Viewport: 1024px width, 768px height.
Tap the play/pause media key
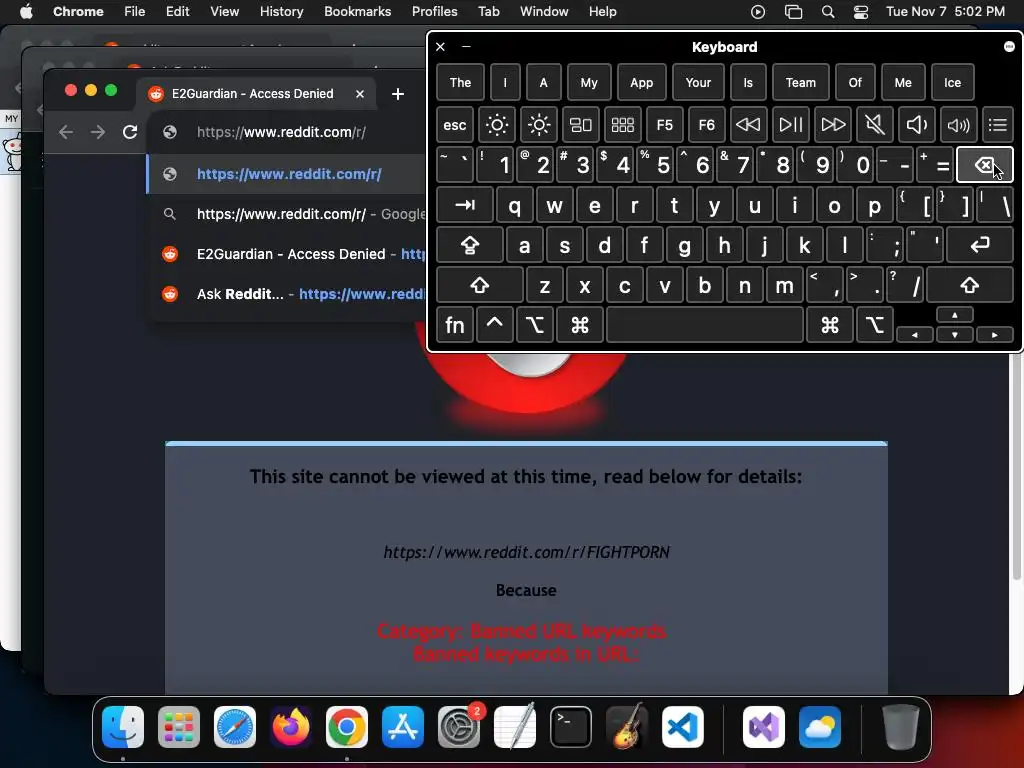(790, 124)
